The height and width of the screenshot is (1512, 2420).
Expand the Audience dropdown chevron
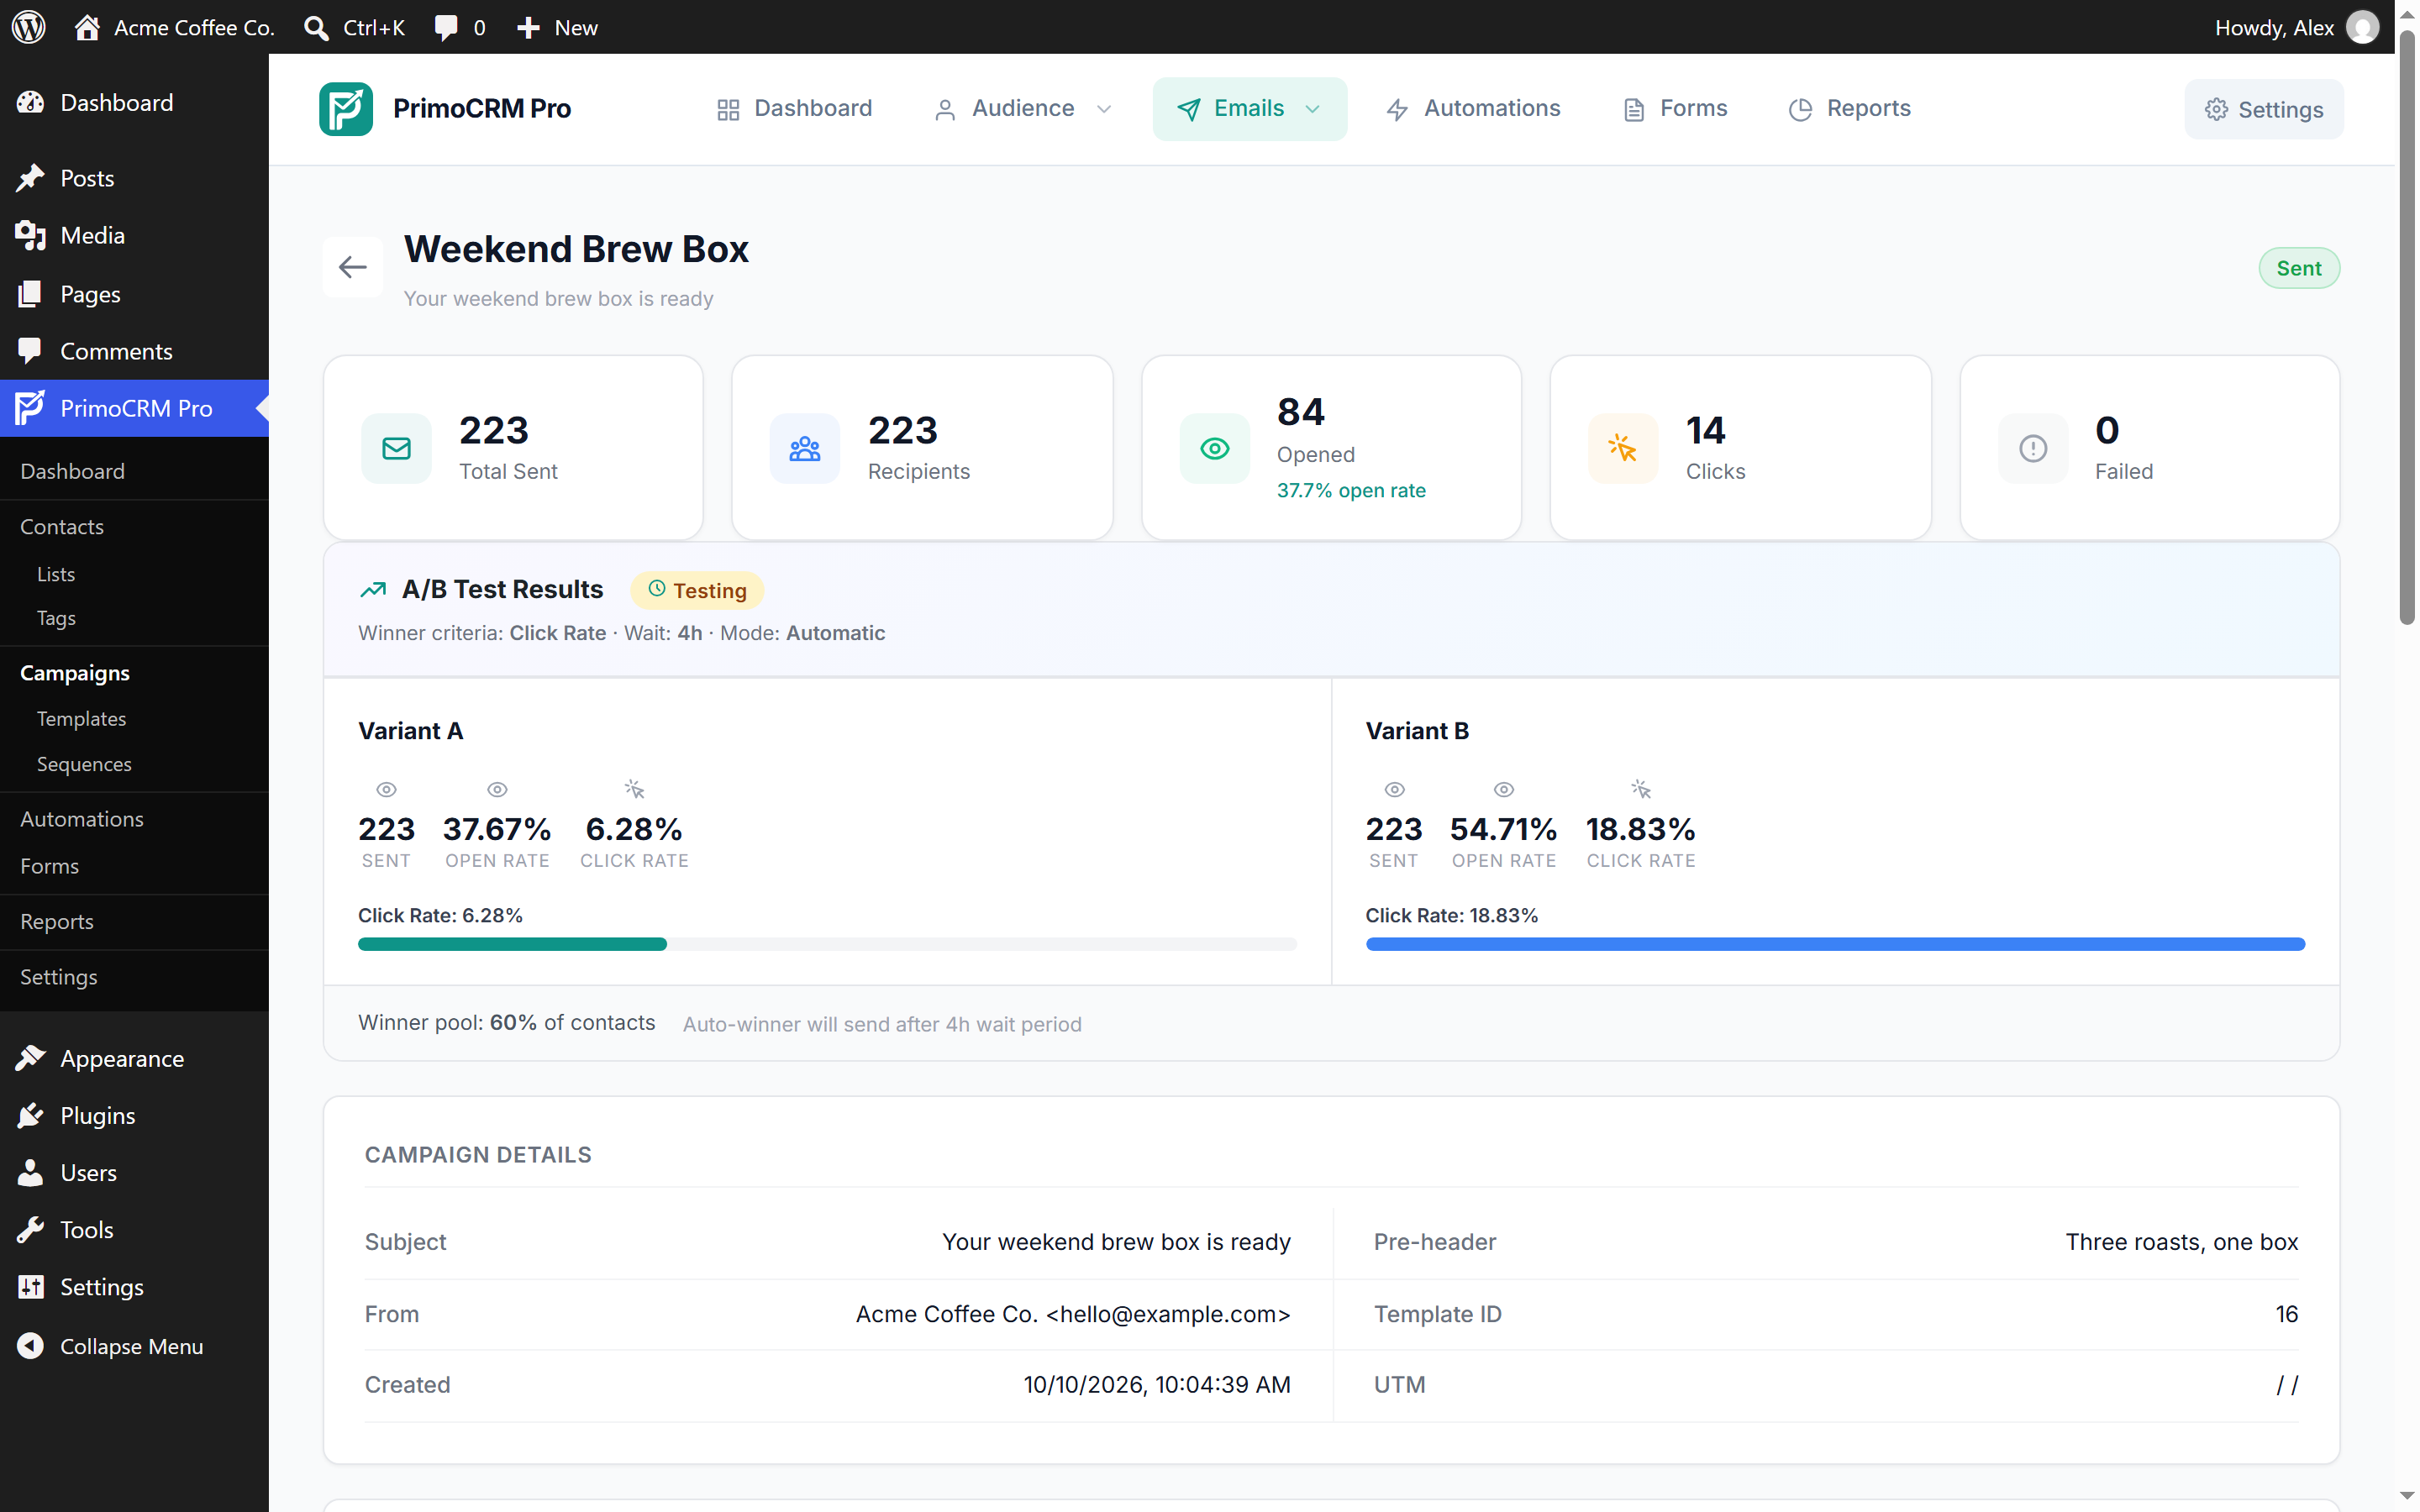coord(1104,109)
